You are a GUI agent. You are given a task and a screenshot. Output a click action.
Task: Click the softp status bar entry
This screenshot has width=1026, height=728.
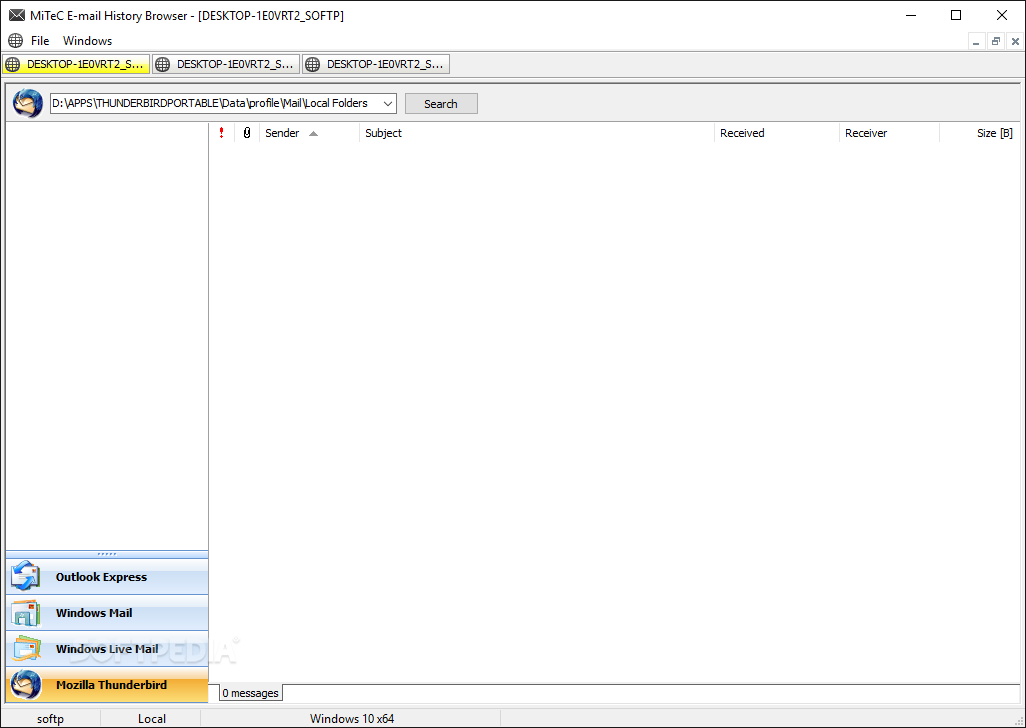tap(50, 718)
